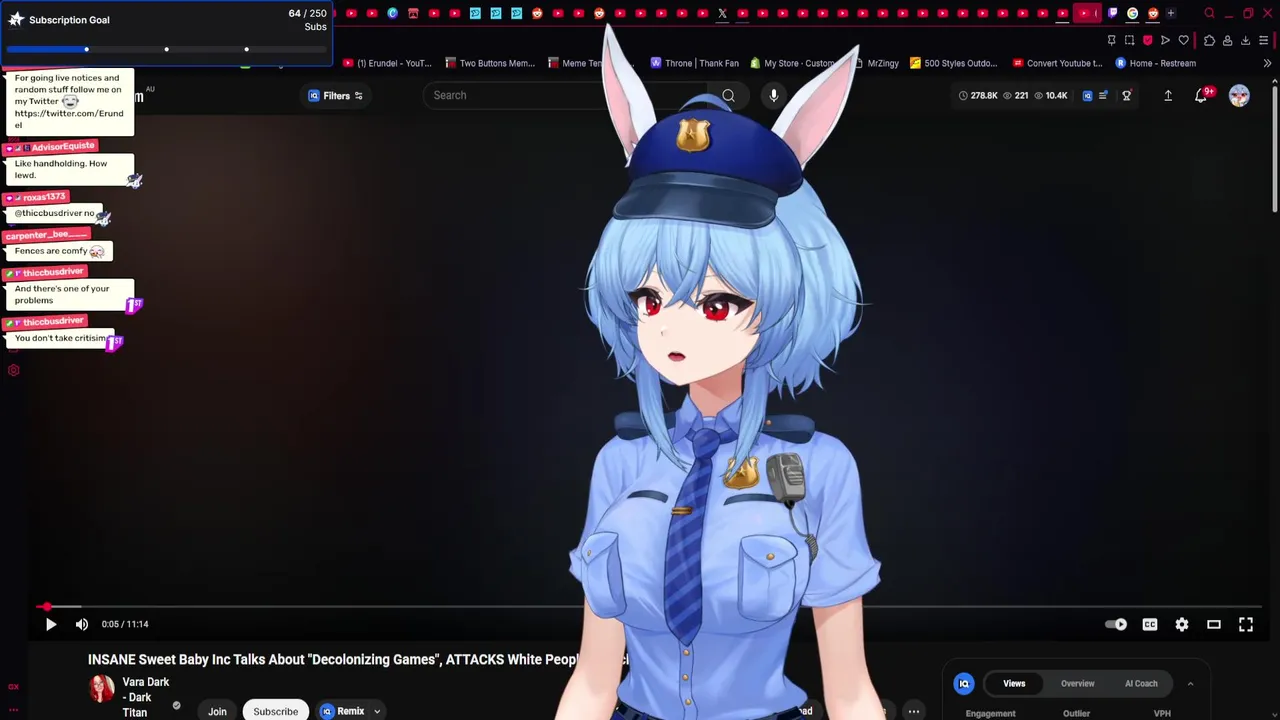Collapse the vidIQ panel with the chevron
1280x720 pixels.
pos(1190,684)
